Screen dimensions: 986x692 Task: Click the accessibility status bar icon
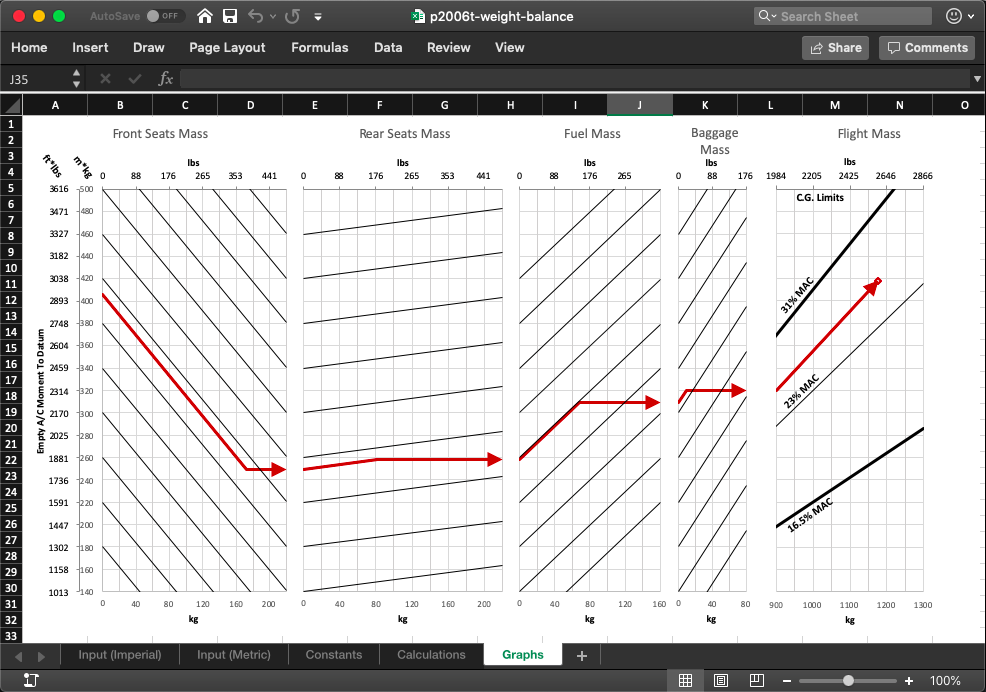tap(31, 680)
